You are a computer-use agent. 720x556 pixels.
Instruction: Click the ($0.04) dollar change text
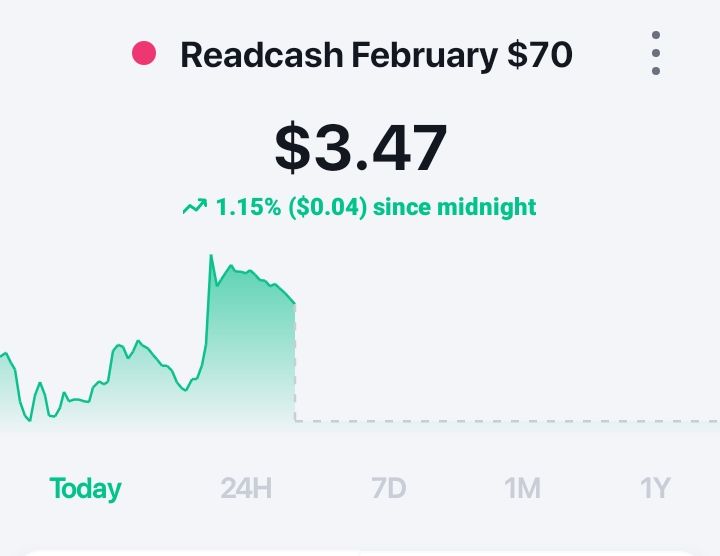pyautogui.click(x=328, y=207)
